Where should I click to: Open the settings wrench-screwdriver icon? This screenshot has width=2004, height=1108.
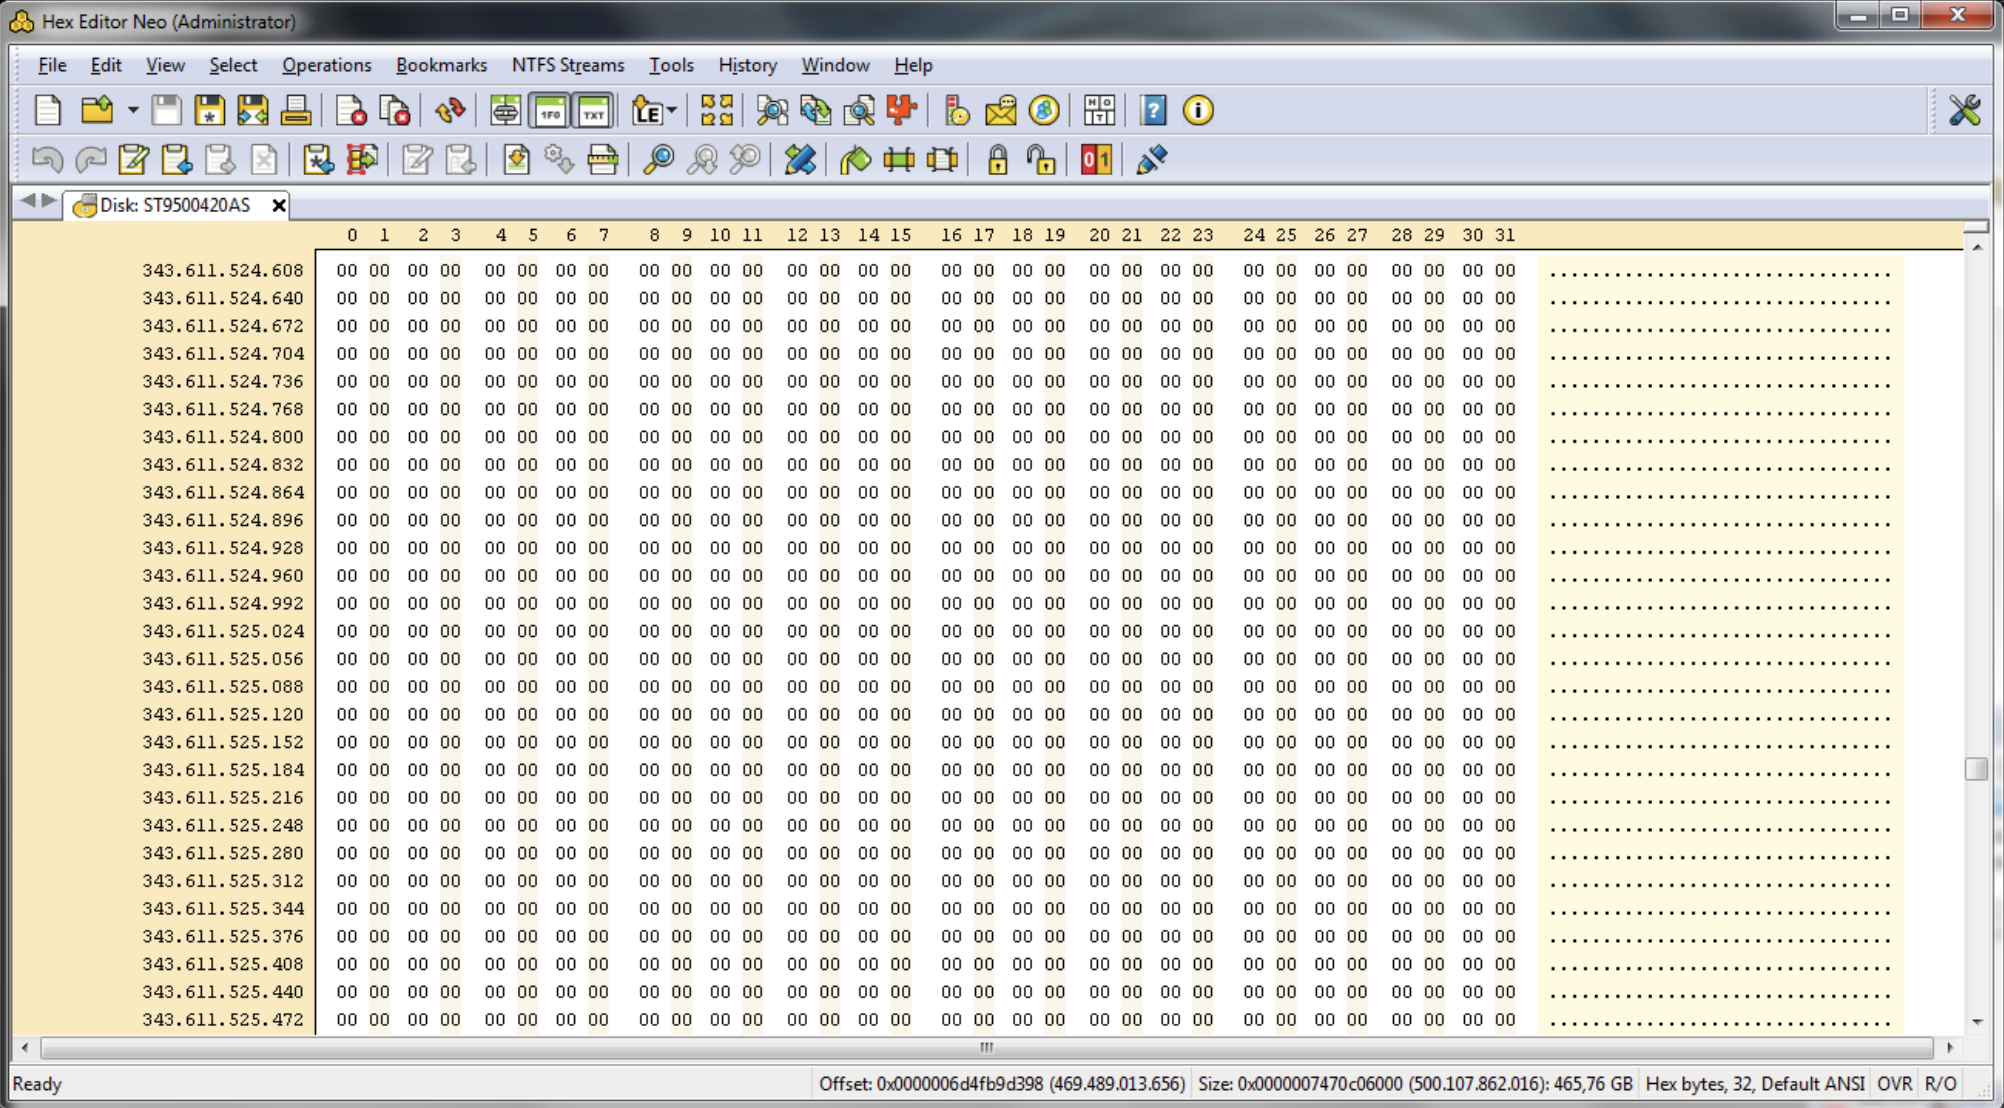coord(1964,111)
